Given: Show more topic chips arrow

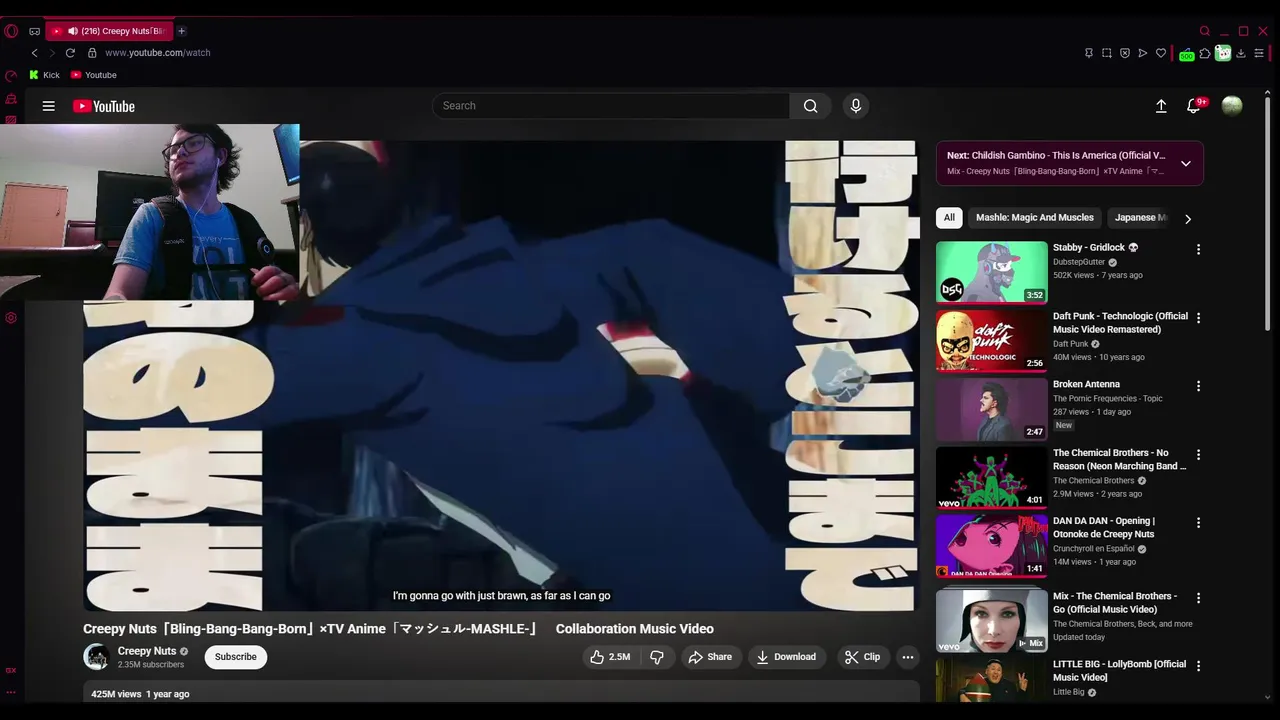Looking at the screenshot, I should (x=1188, y=218).
